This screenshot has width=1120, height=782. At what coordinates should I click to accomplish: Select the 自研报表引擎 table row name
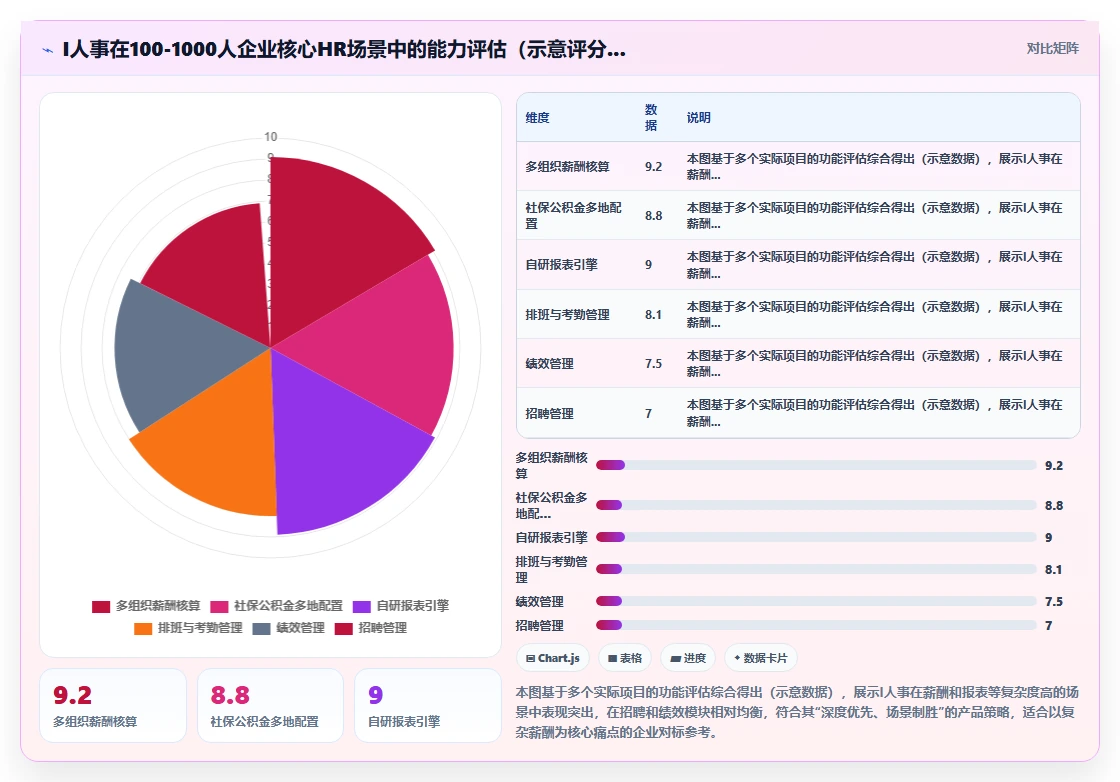561,264
